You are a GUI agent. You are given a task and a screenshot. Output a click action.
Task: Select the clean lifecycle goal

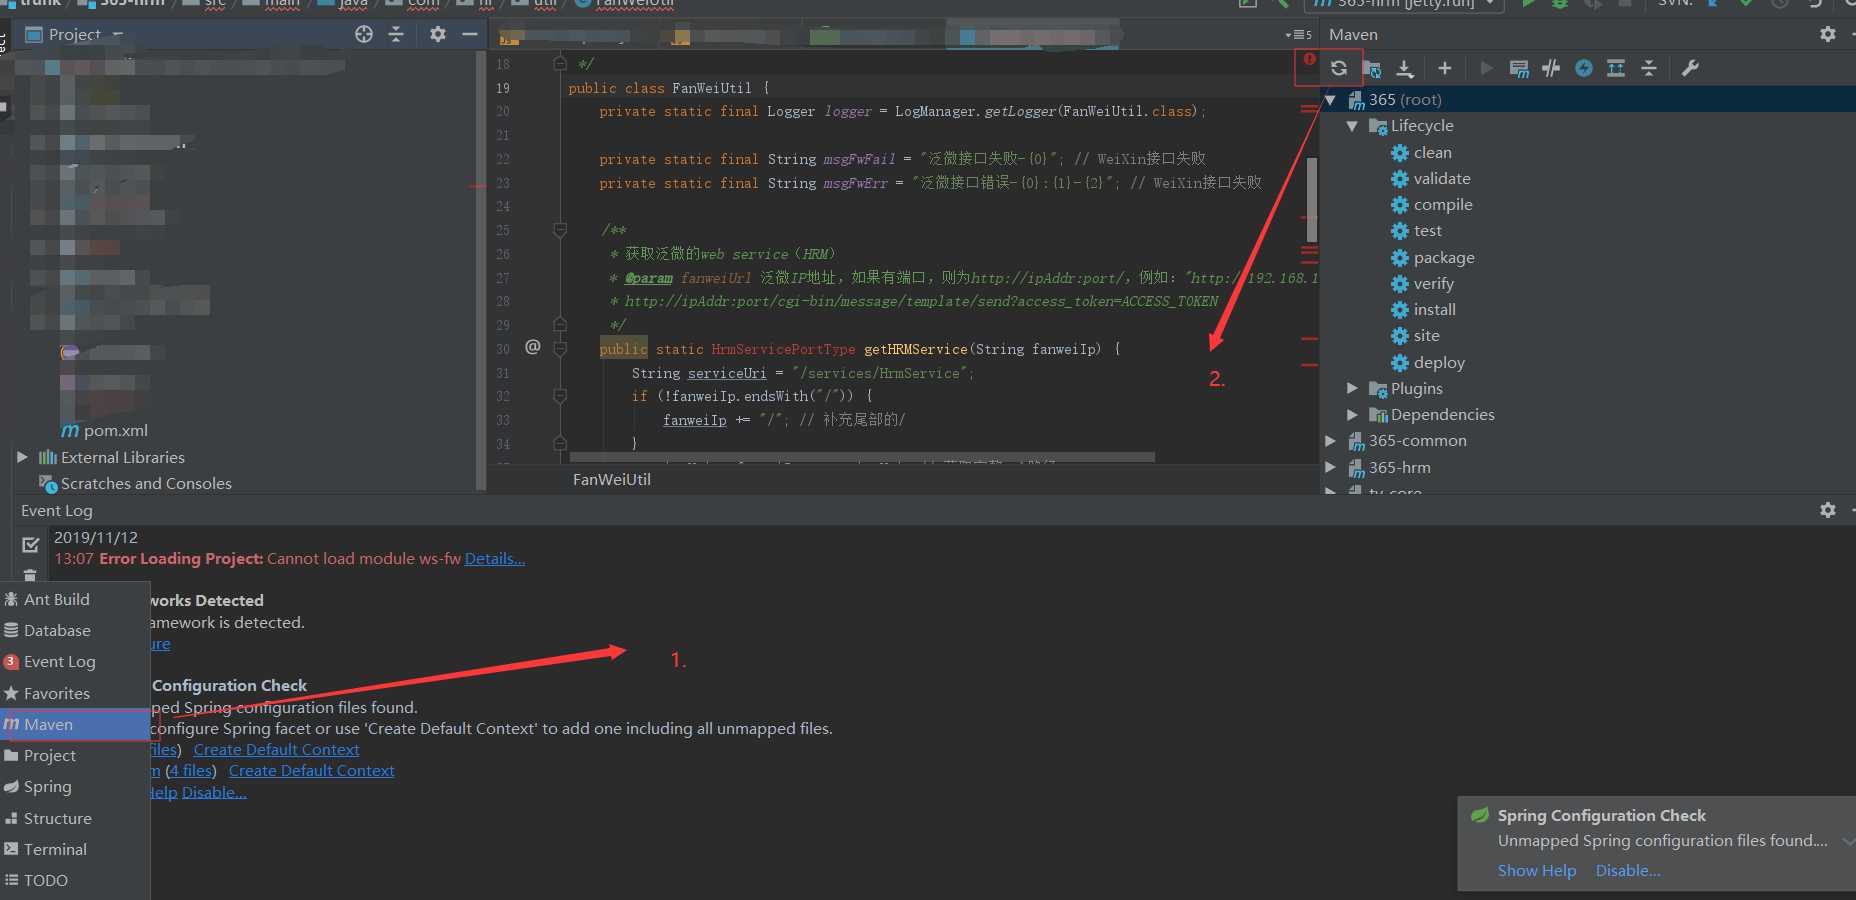coord(1432,152)
